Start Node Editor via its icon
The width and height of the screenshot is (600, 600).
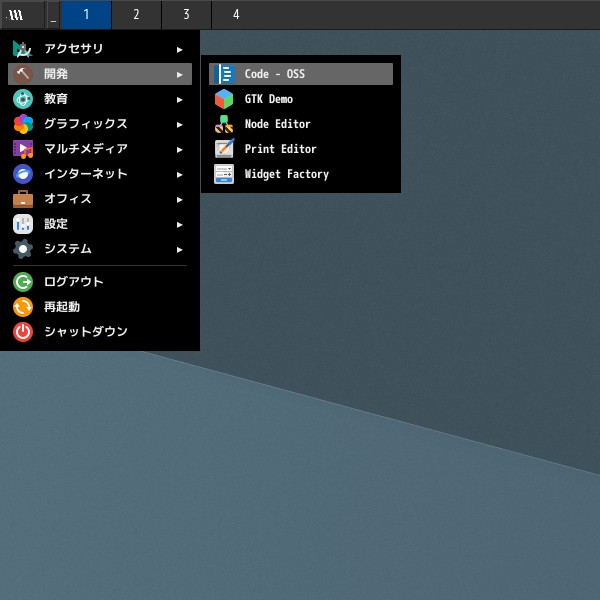(x=224, y=124)
